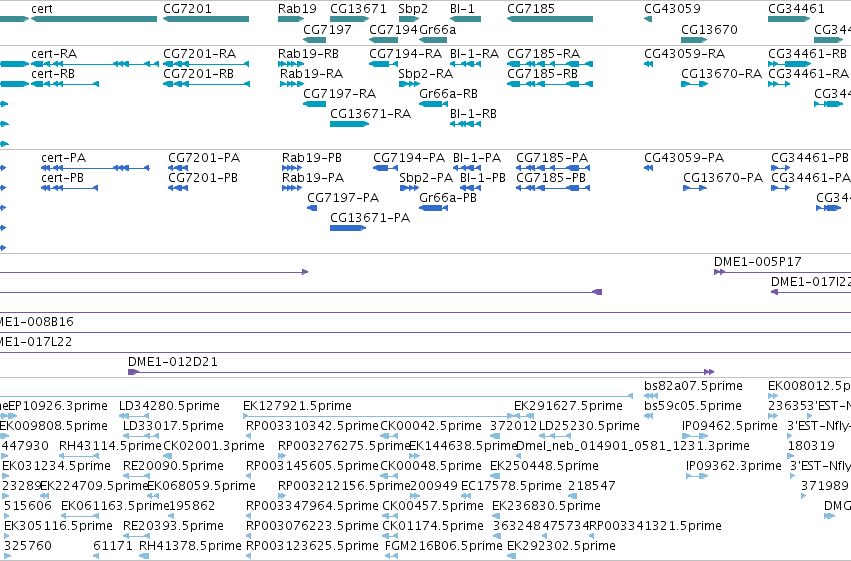
Task: Click the CG7194-PA protein feature
Action: pyautogui.click(x=385, y=168)
